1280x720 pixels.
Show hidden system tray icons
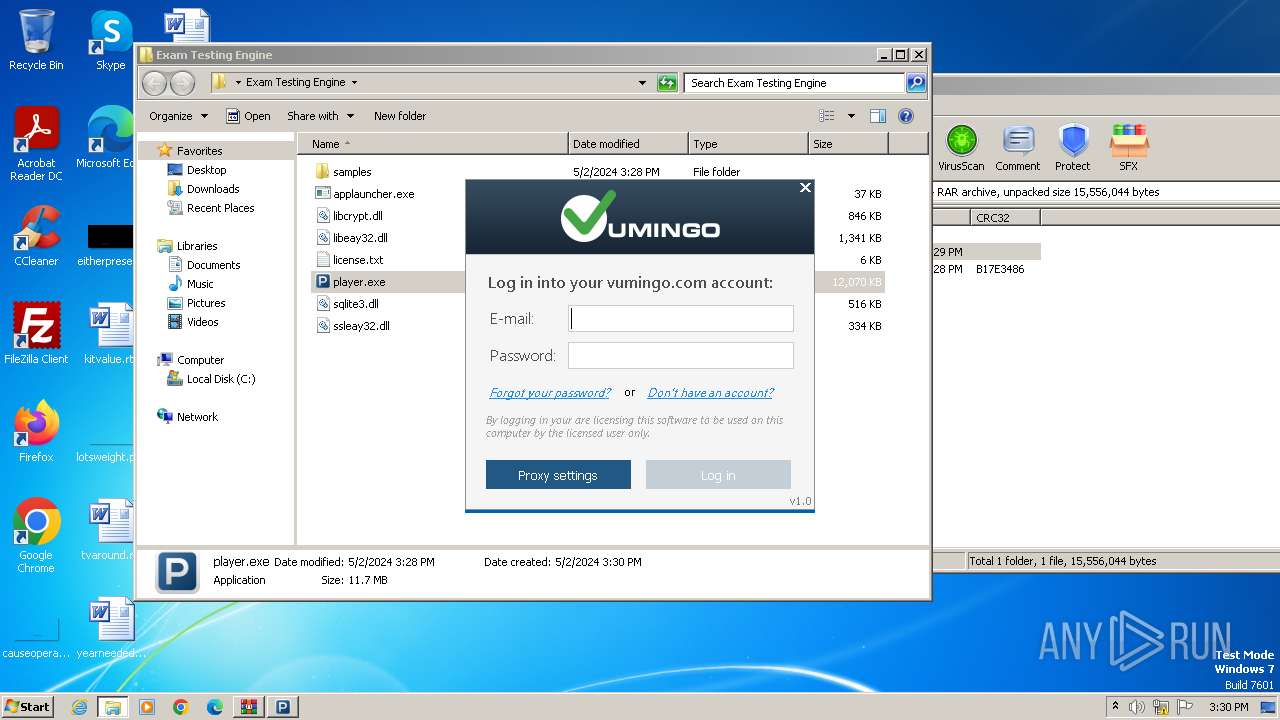pyautogui.click(x=1115, y=707)
